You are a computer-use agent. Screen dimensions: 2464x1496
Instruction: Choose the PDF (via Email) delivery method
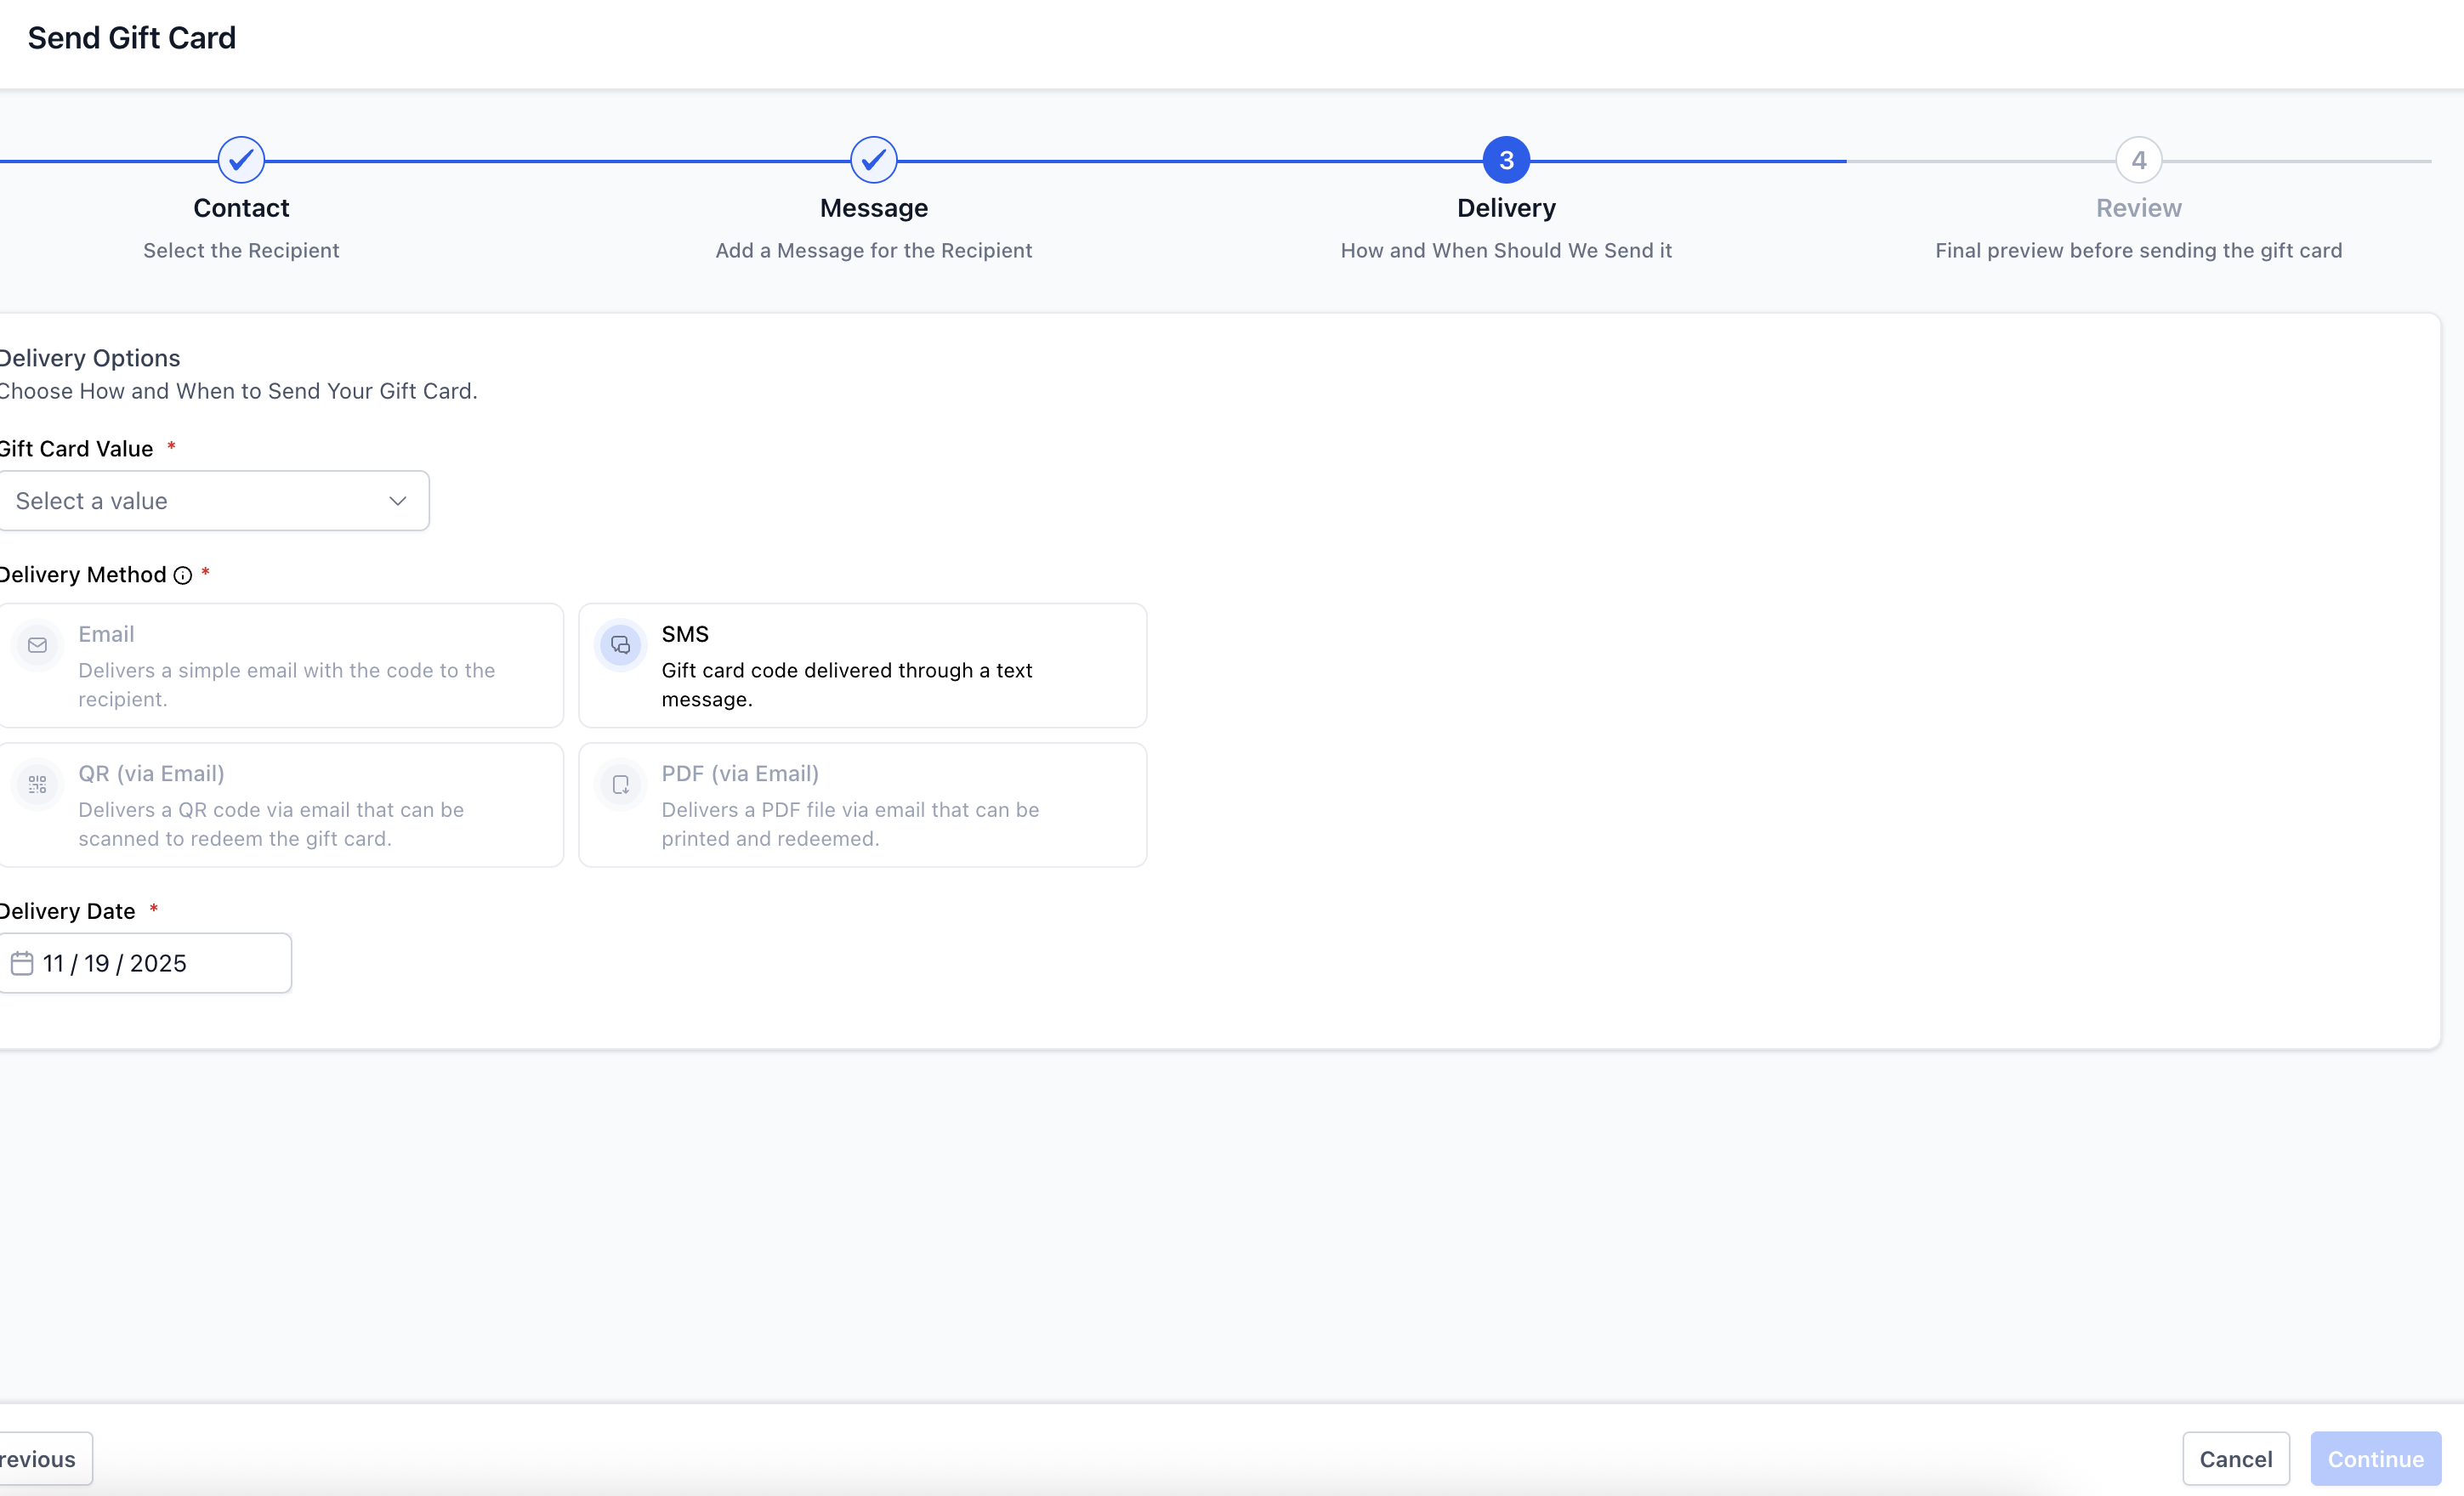coord(862,805)
